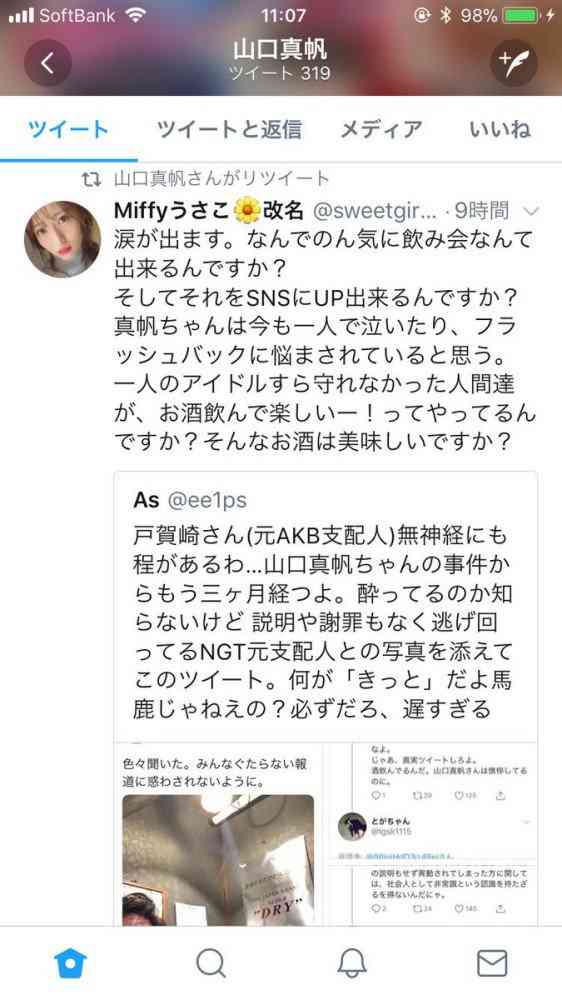Switch to ツイートと返信 tab
This screenshot has height=1000, width=562.
pyautogui.click(x=229, y=129)
